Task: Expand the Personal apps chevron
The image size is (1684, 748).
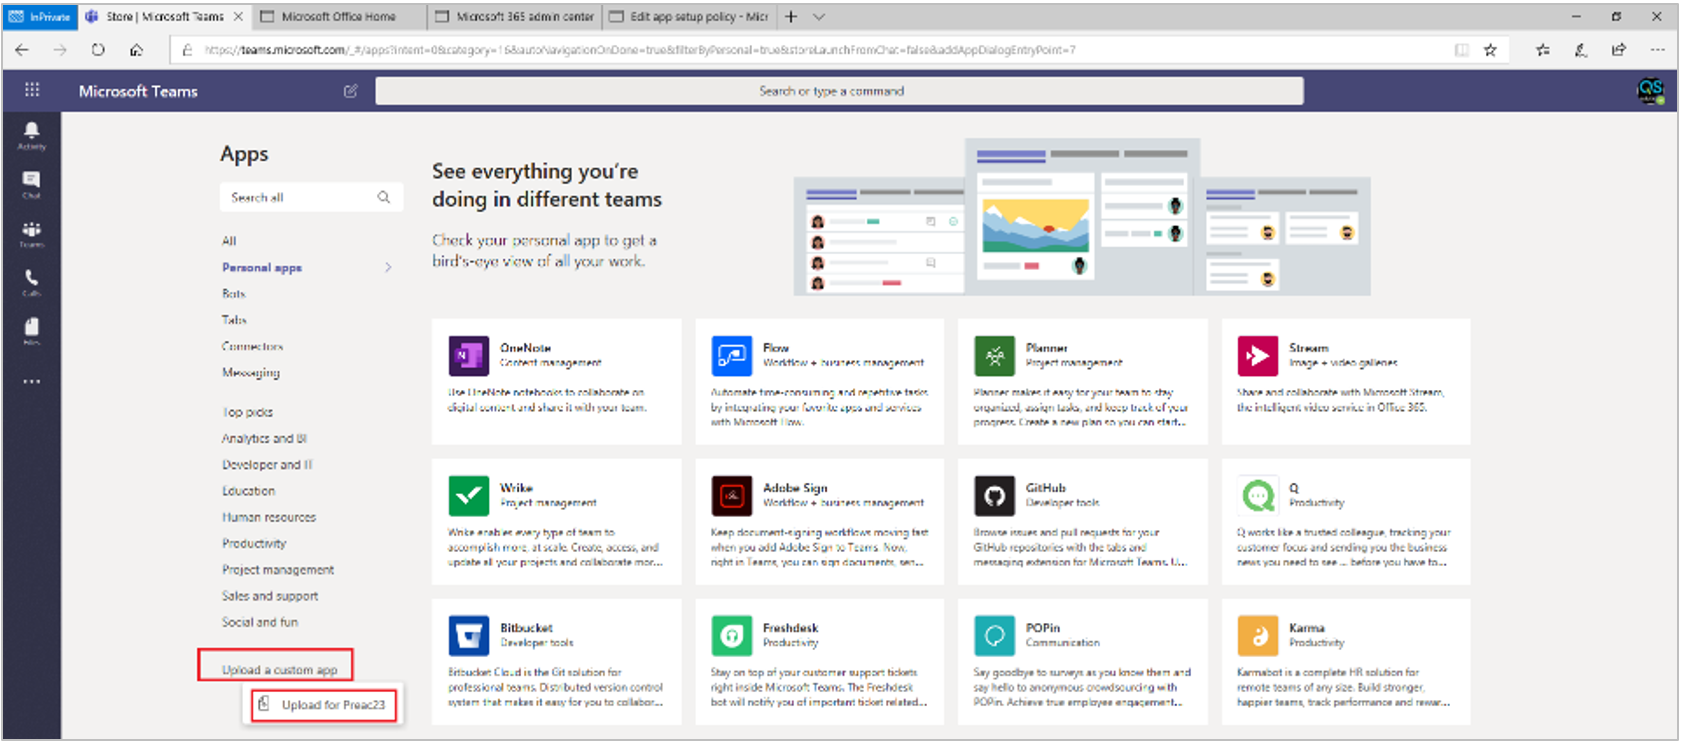Action: (388, 267)
